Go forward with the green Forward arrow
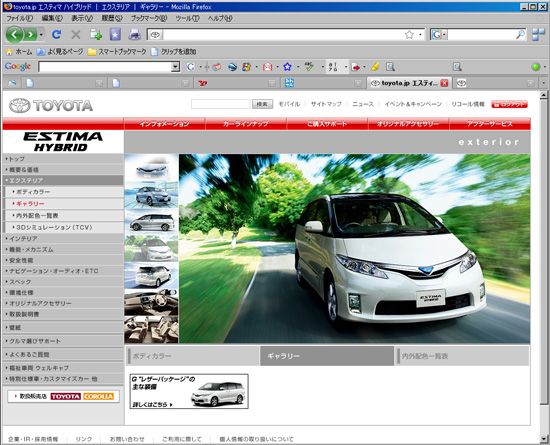 tap(31, 35)
